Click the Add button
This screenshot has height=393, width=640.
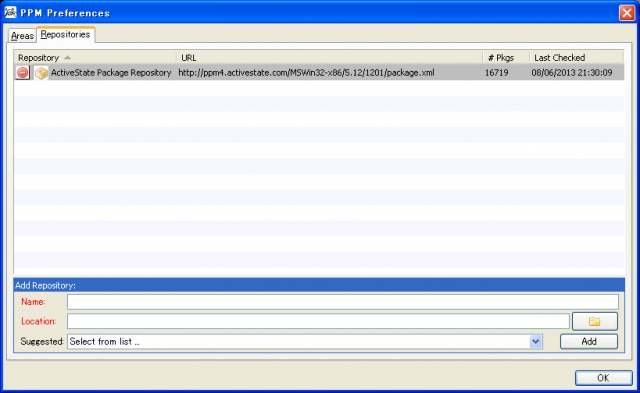(x=589, y=342)
